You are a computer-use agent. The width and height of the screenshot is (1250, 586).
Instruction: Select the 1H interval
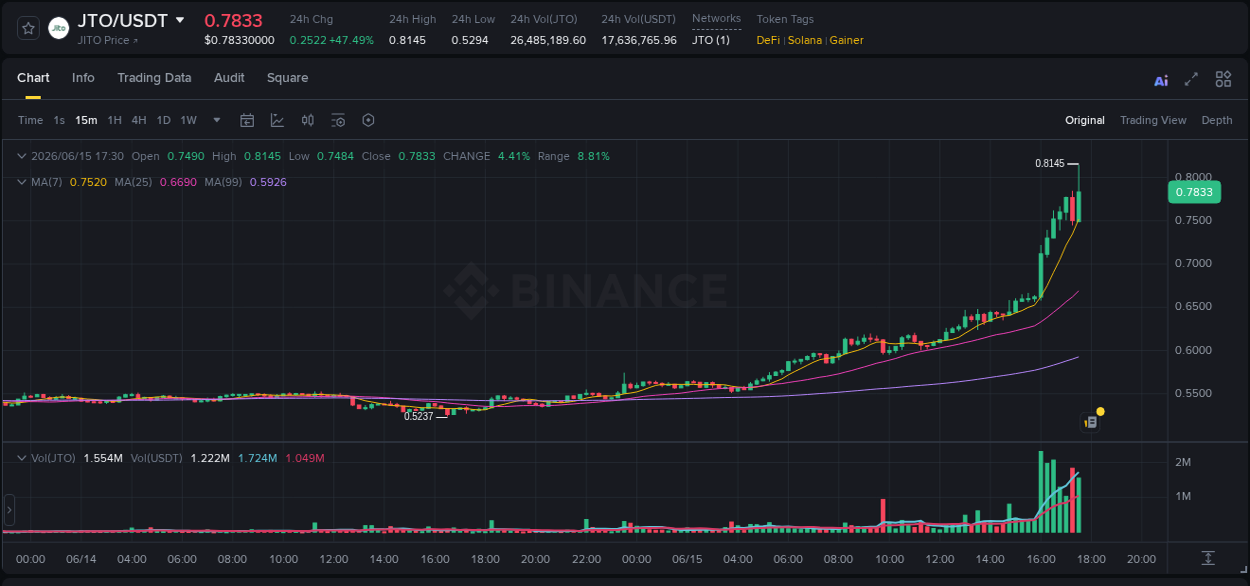pyautogui.click(x=114, y=120)
